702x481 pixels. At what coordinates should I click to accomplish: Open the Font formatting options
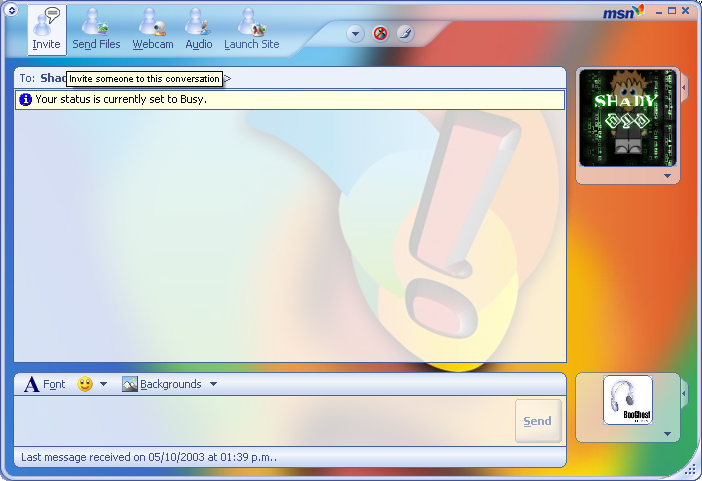[45, 384]
